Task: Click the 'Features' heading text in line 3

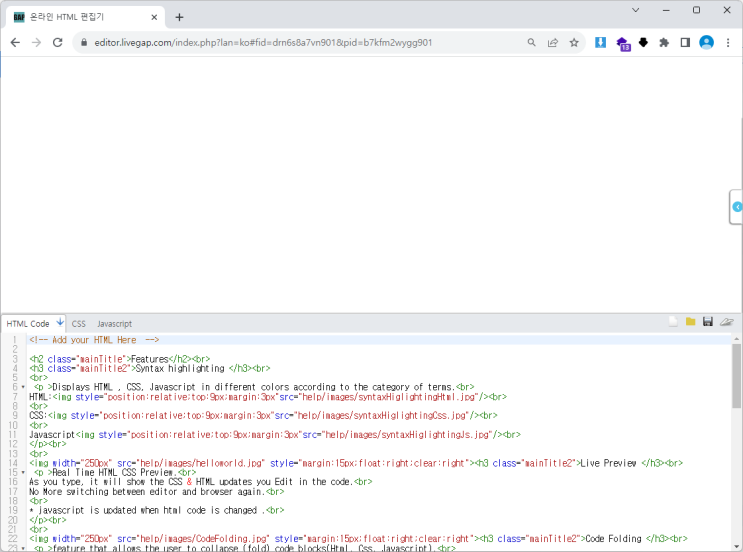Action: click(150, 359)
